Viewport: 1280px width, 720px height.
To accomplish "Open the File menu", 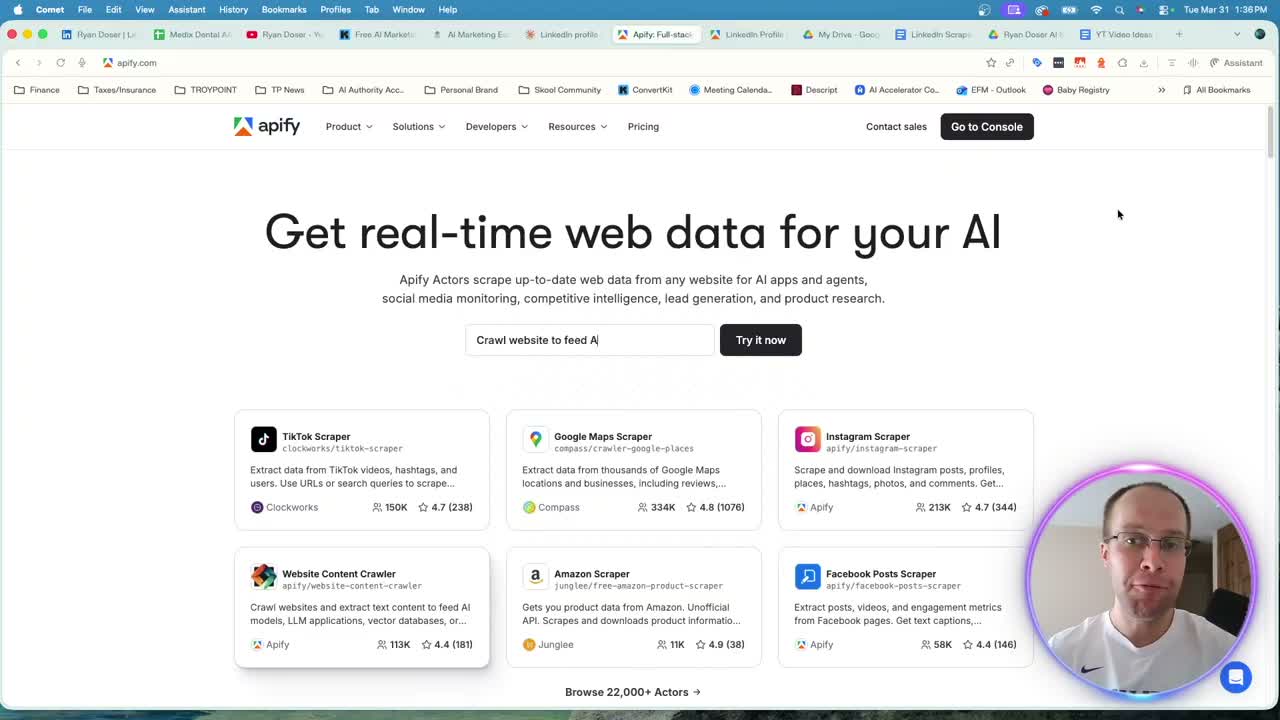I will [x=85, y=10].
